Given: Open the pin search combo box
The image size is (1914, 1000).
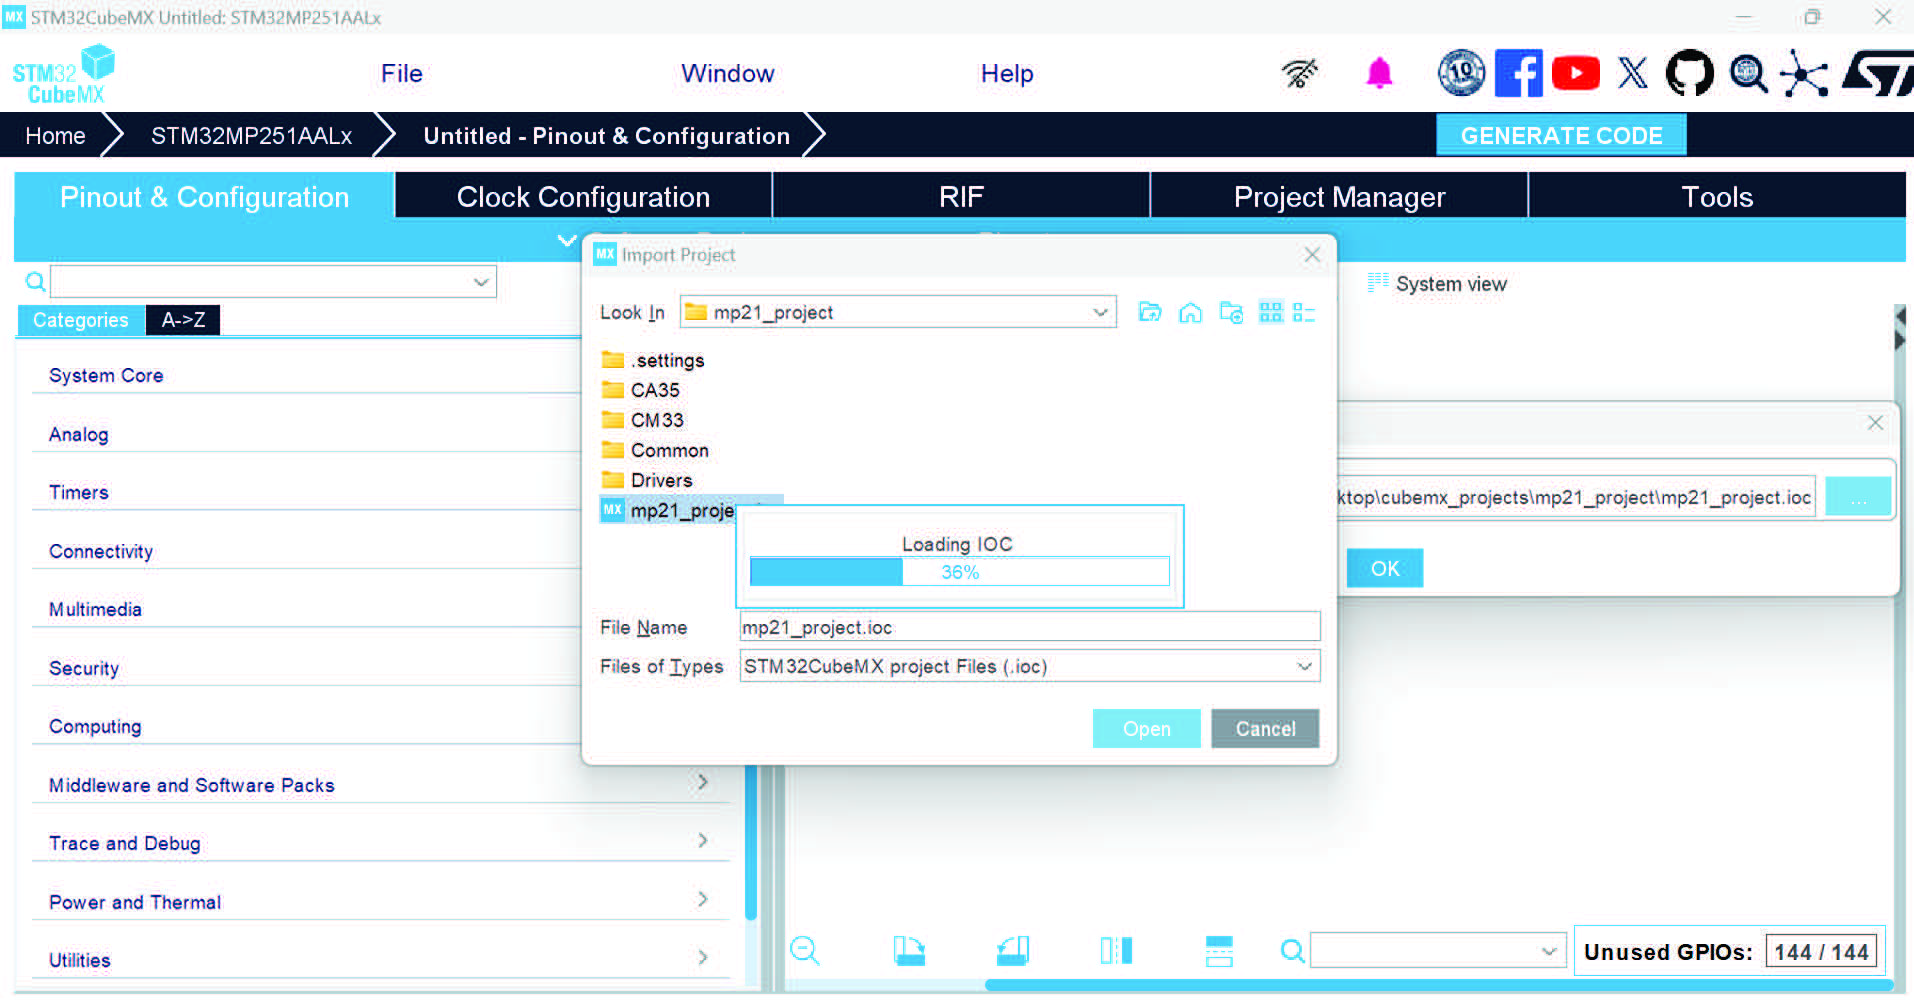Looking at the screenshot, I should (x=1438, y=950).
